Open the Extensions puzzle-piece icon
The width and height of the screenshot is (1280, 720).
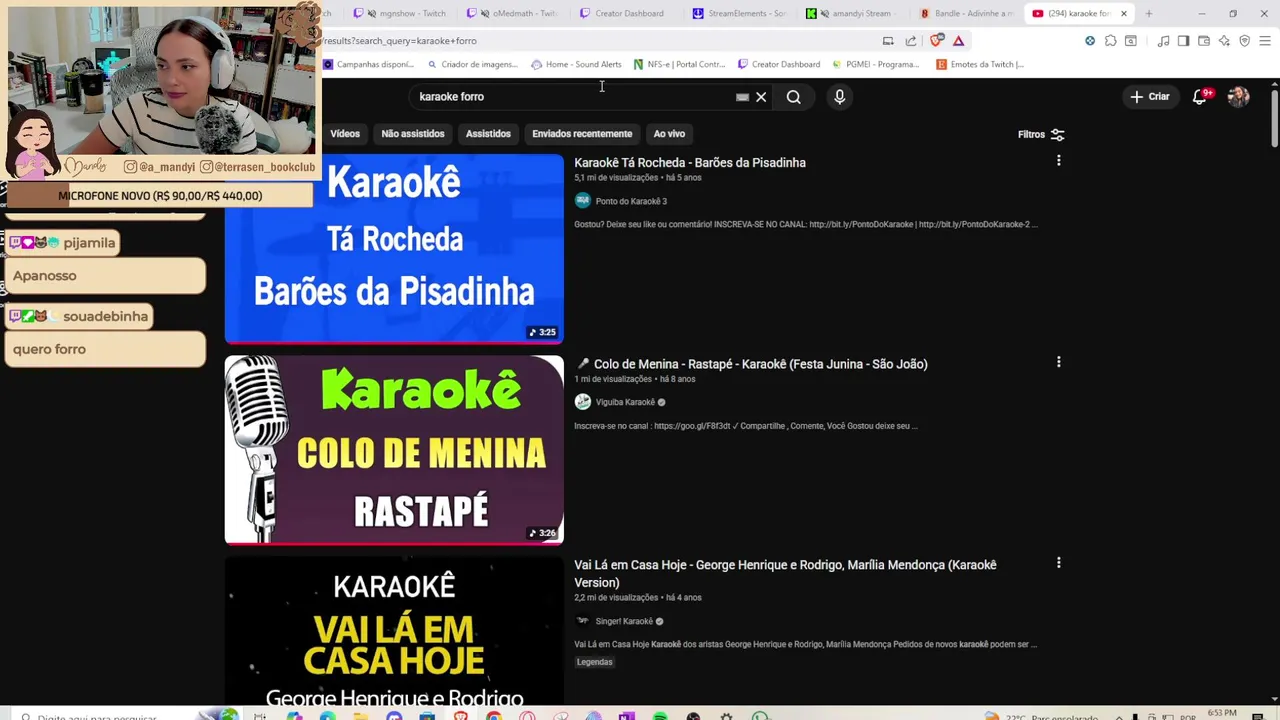(1110, 41)
